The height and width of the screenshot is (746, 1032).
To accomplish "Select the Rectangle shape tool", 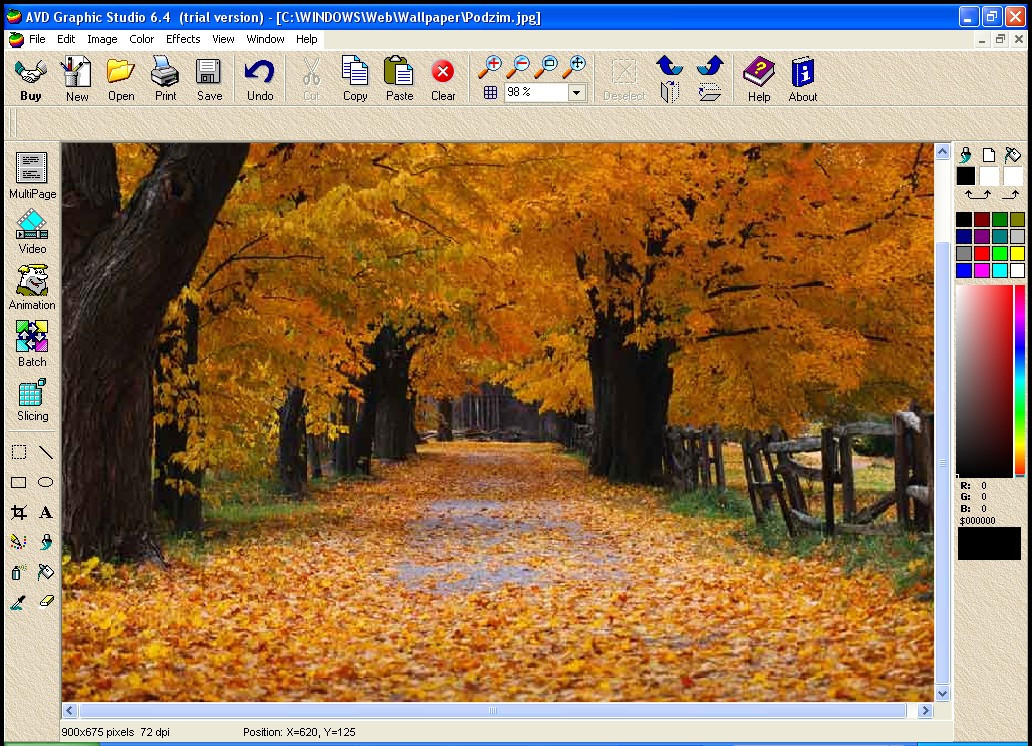I will [x=18, y=483].
